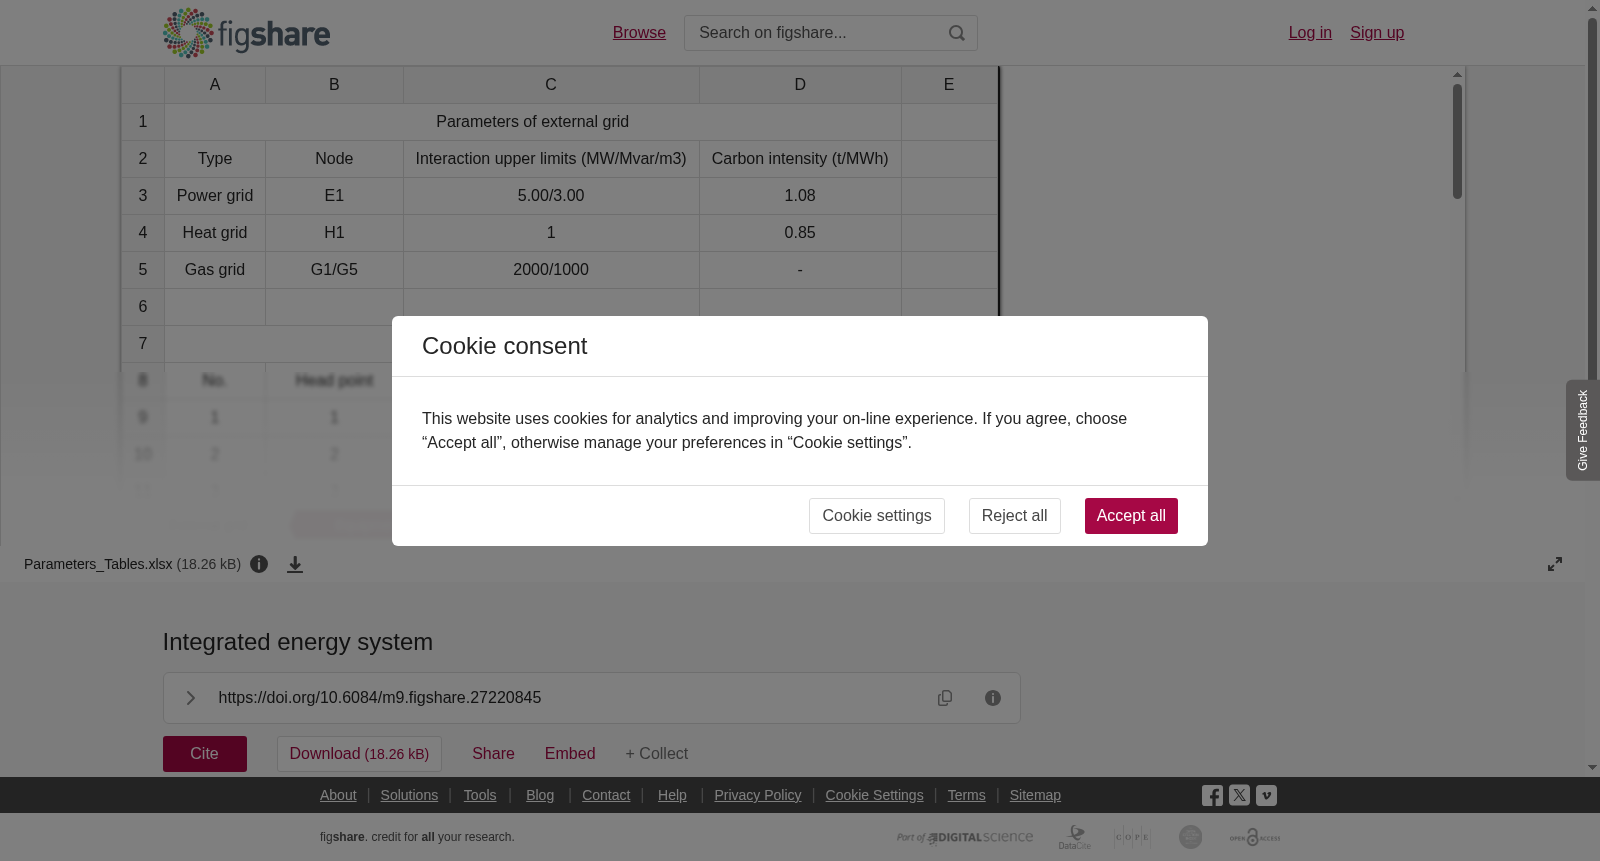Open Tools footer link
Image resolution: width=1600 pixels, height=861 pixels.
coord(480,795)
